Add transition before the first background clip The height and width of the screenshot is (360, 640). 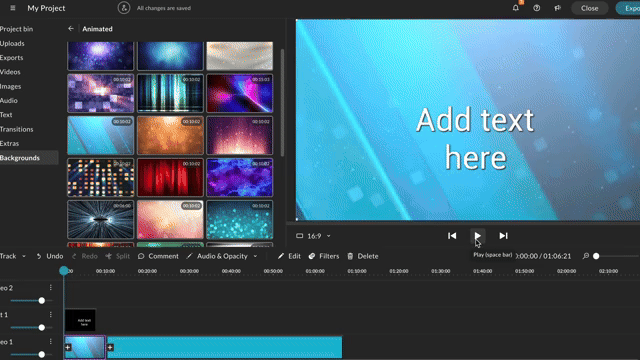(x=68, y=347)
